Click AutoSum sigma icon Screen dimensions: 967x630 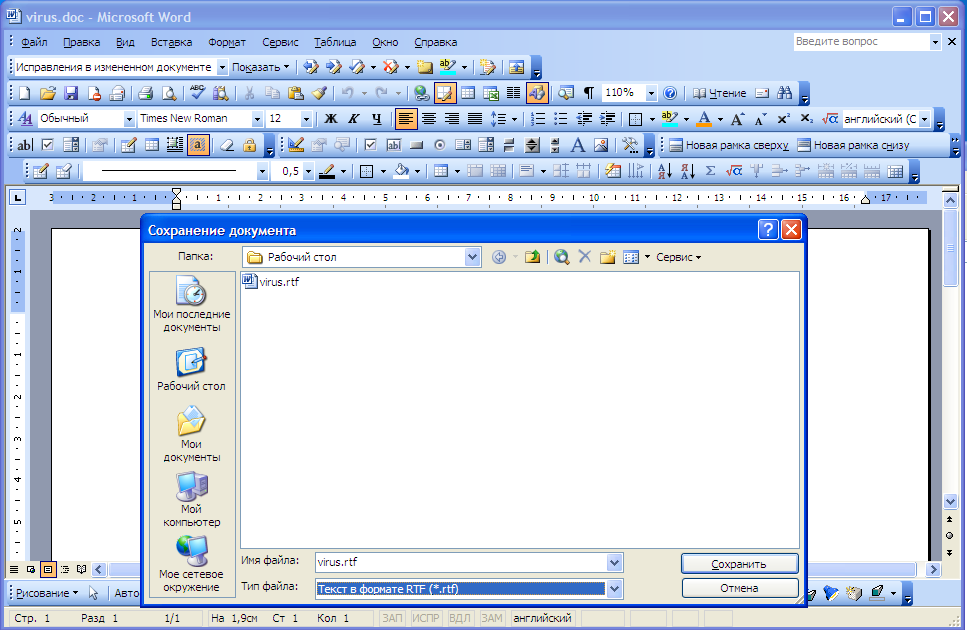click(710, 171)
